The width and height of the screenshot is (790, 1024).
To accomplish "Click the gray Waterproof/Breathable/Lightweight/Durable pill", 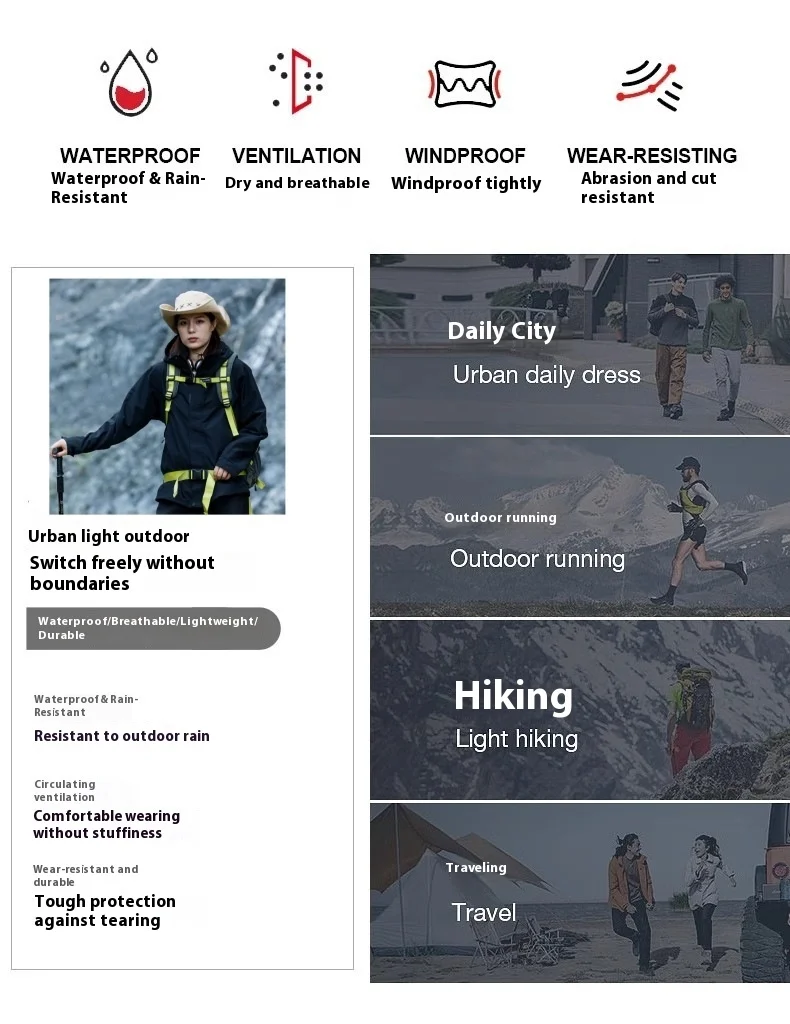I will coord(153,628).
